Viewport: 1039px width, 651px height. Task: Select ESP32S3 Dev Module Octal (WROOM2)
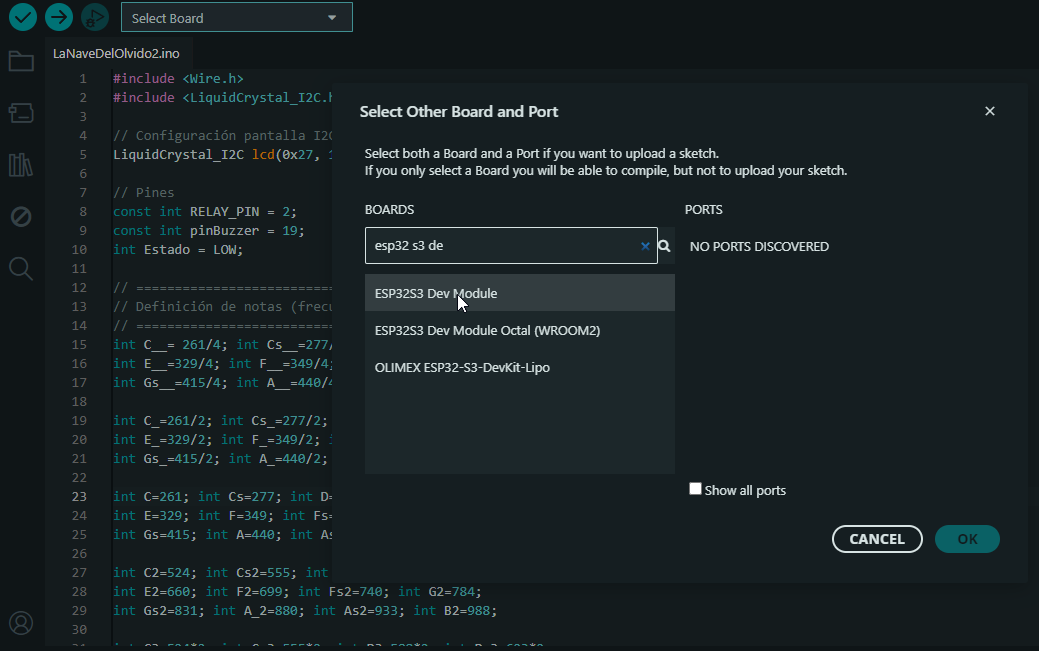point(520,330)
